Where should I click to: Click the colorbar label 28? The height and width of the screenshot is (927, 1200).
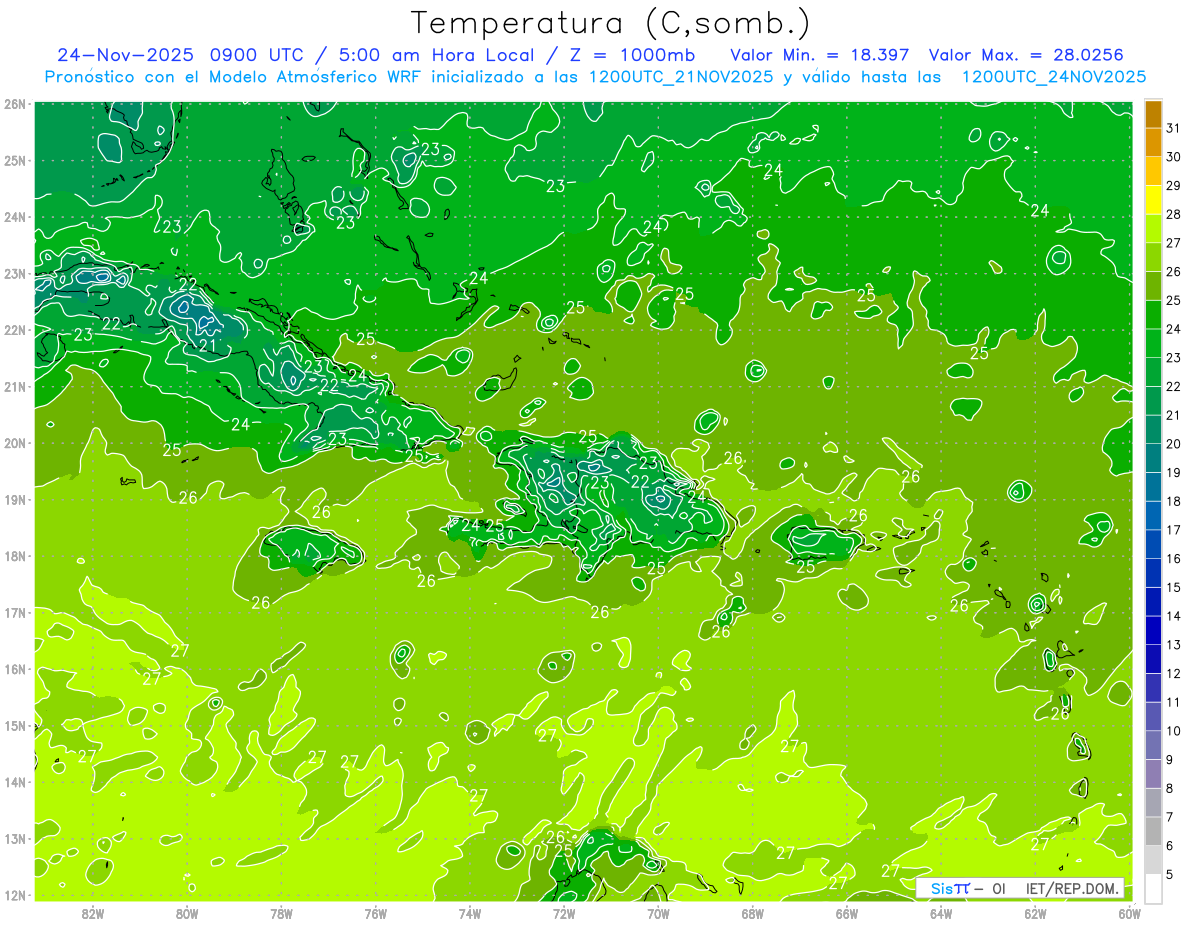pyautogui.click(x=1174, y=214)
